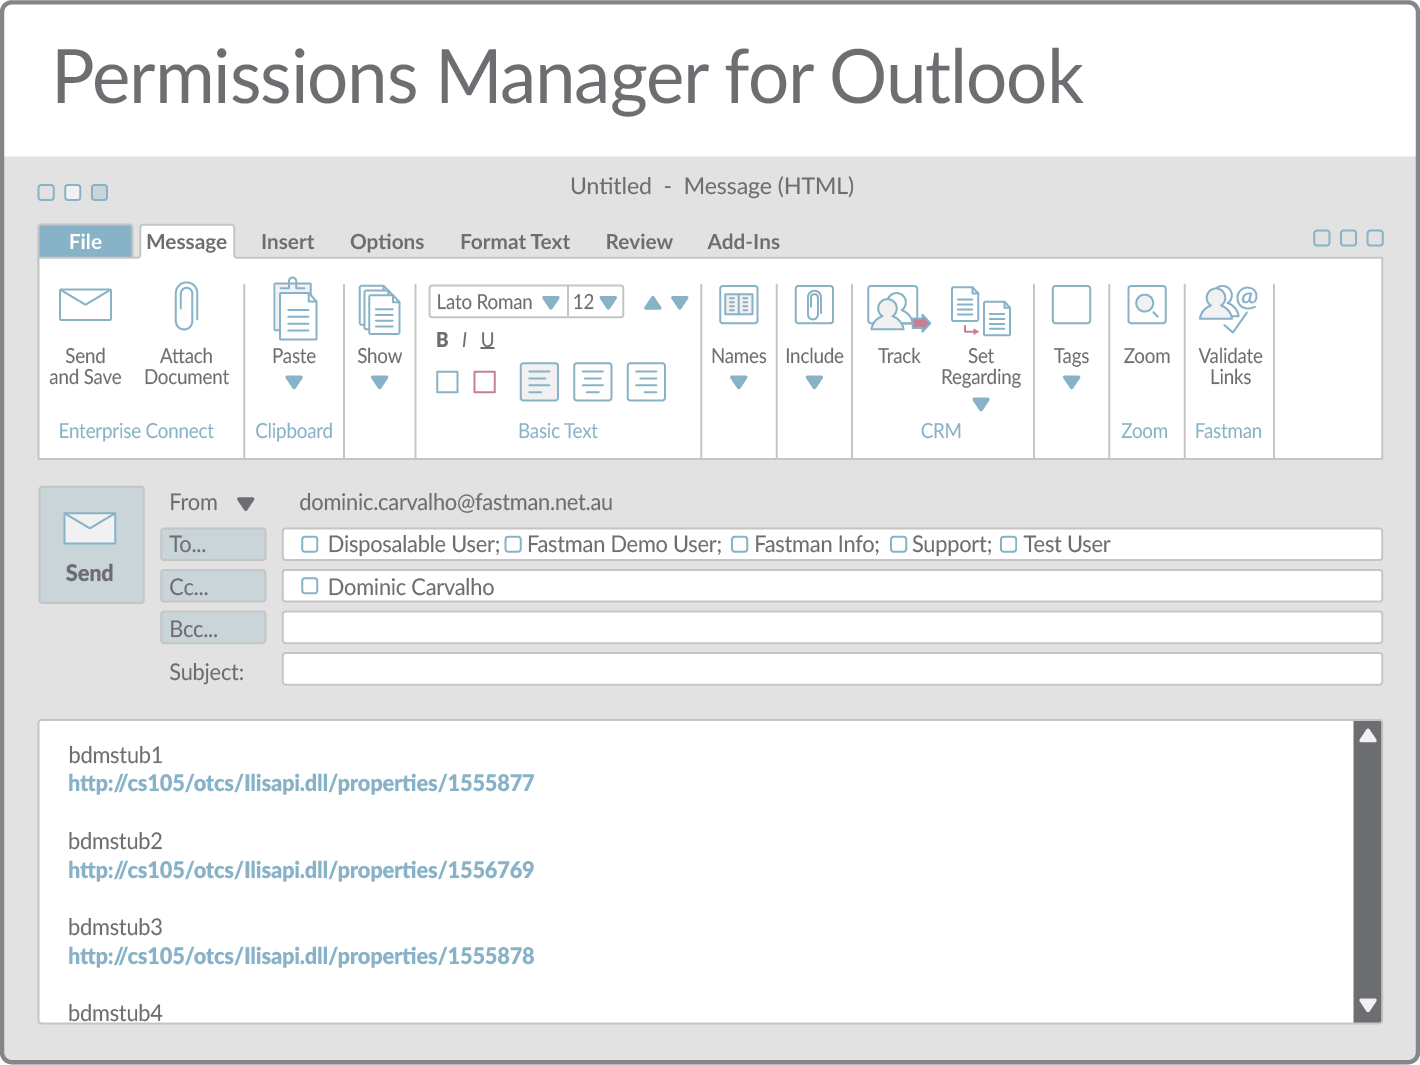Switch to the Format Text tab
The image size is (1420, 1065).
pos(514,241)
